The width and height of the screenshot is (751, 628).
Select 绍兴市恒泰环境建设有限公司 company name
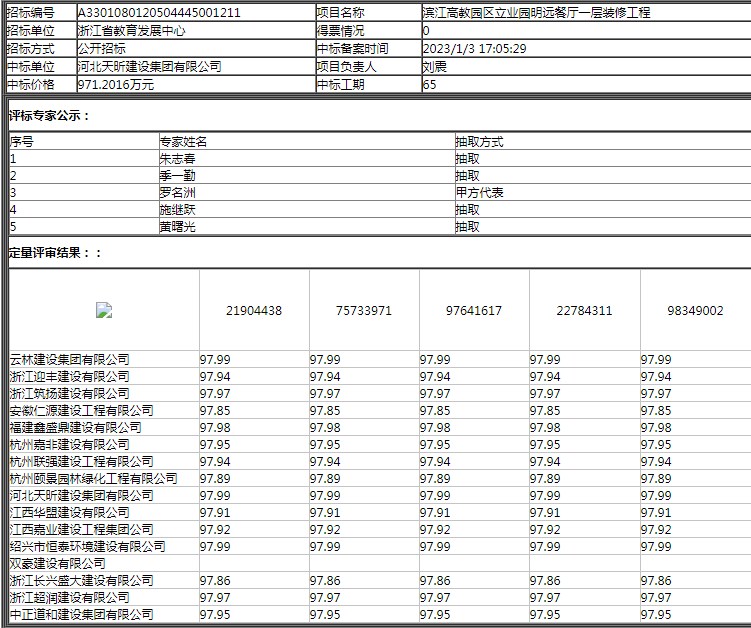tap(87, 547)
